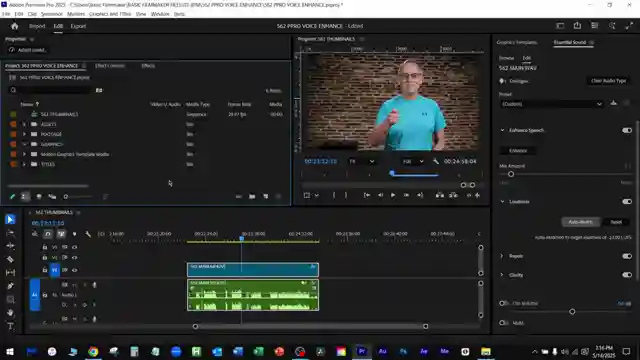The image size is (640, 360).
Task: Open the Full playback resolution dropdown
Action: (413, 162)
